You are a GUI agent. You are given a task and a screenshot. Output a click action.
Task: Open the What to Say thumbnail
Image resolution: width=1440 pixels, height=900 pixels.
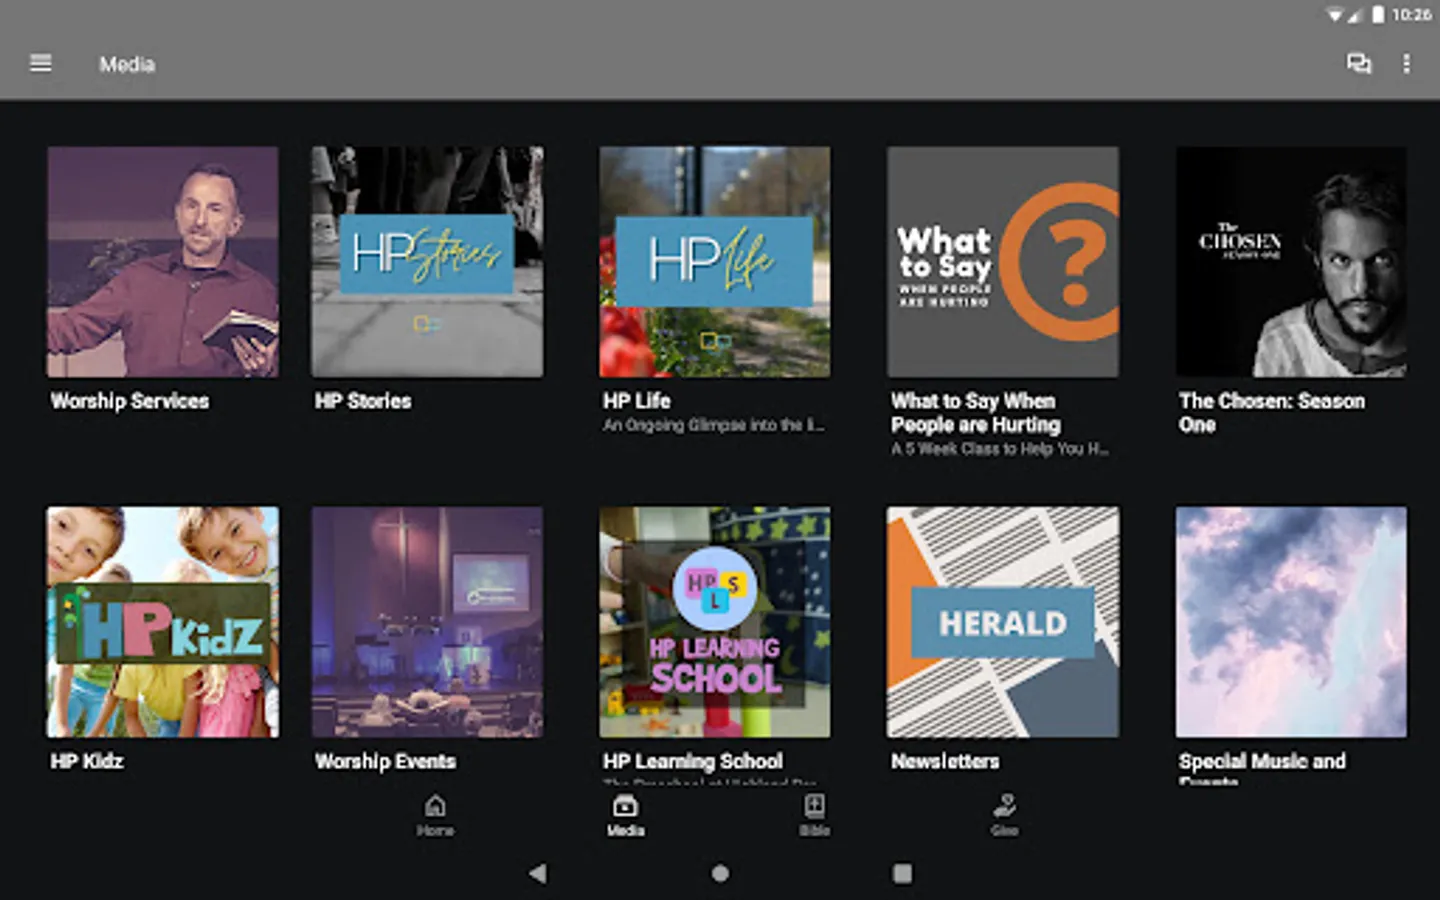click(x=1003, y=262)
